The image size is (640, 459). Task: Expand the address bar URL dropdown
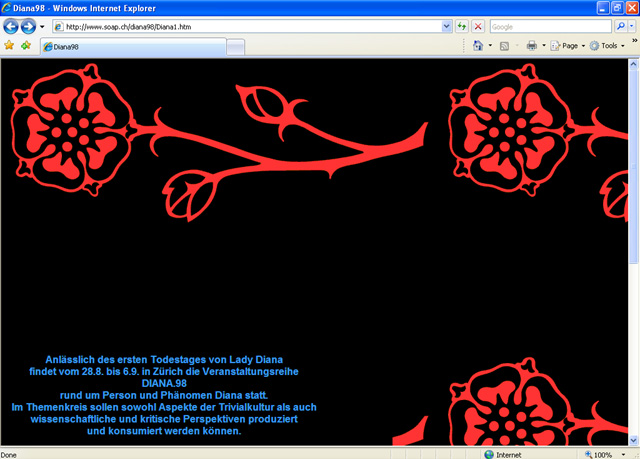coord(446,26)
